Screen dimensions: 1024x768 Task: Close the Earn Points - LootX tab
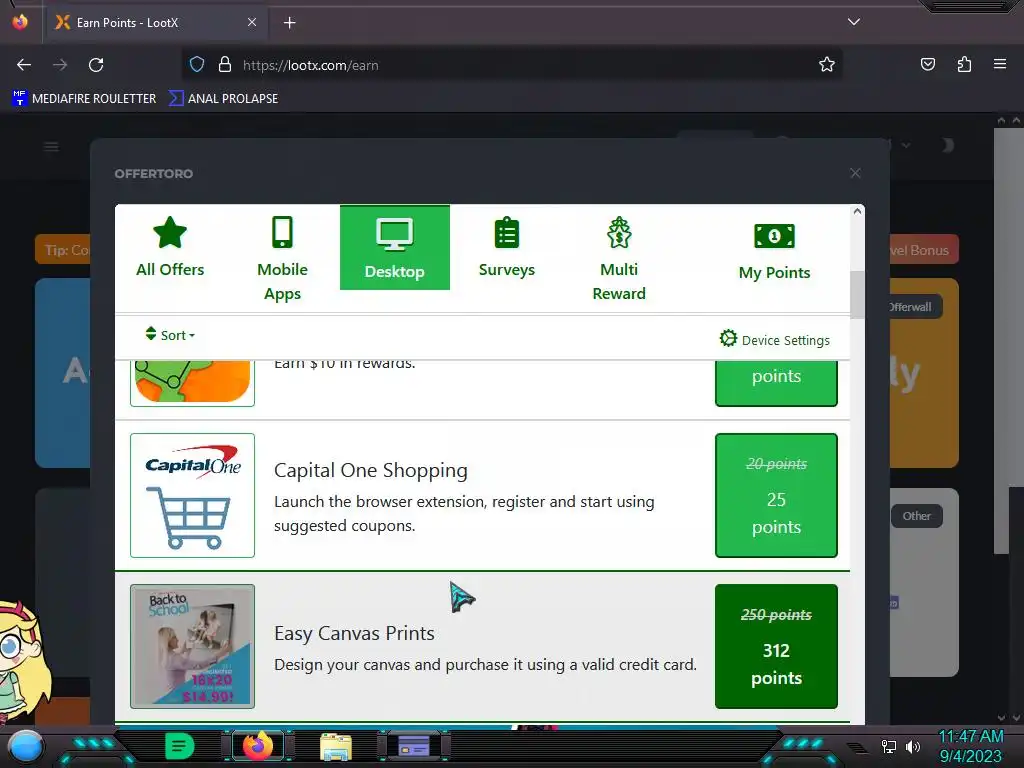[252, 22]
